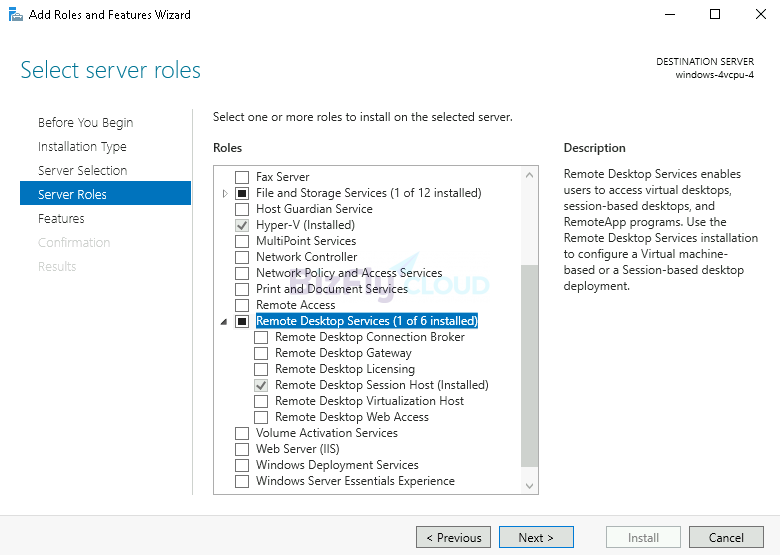
Task: Enable the Web Server (IIS) role checkbox
Action: 242,450
